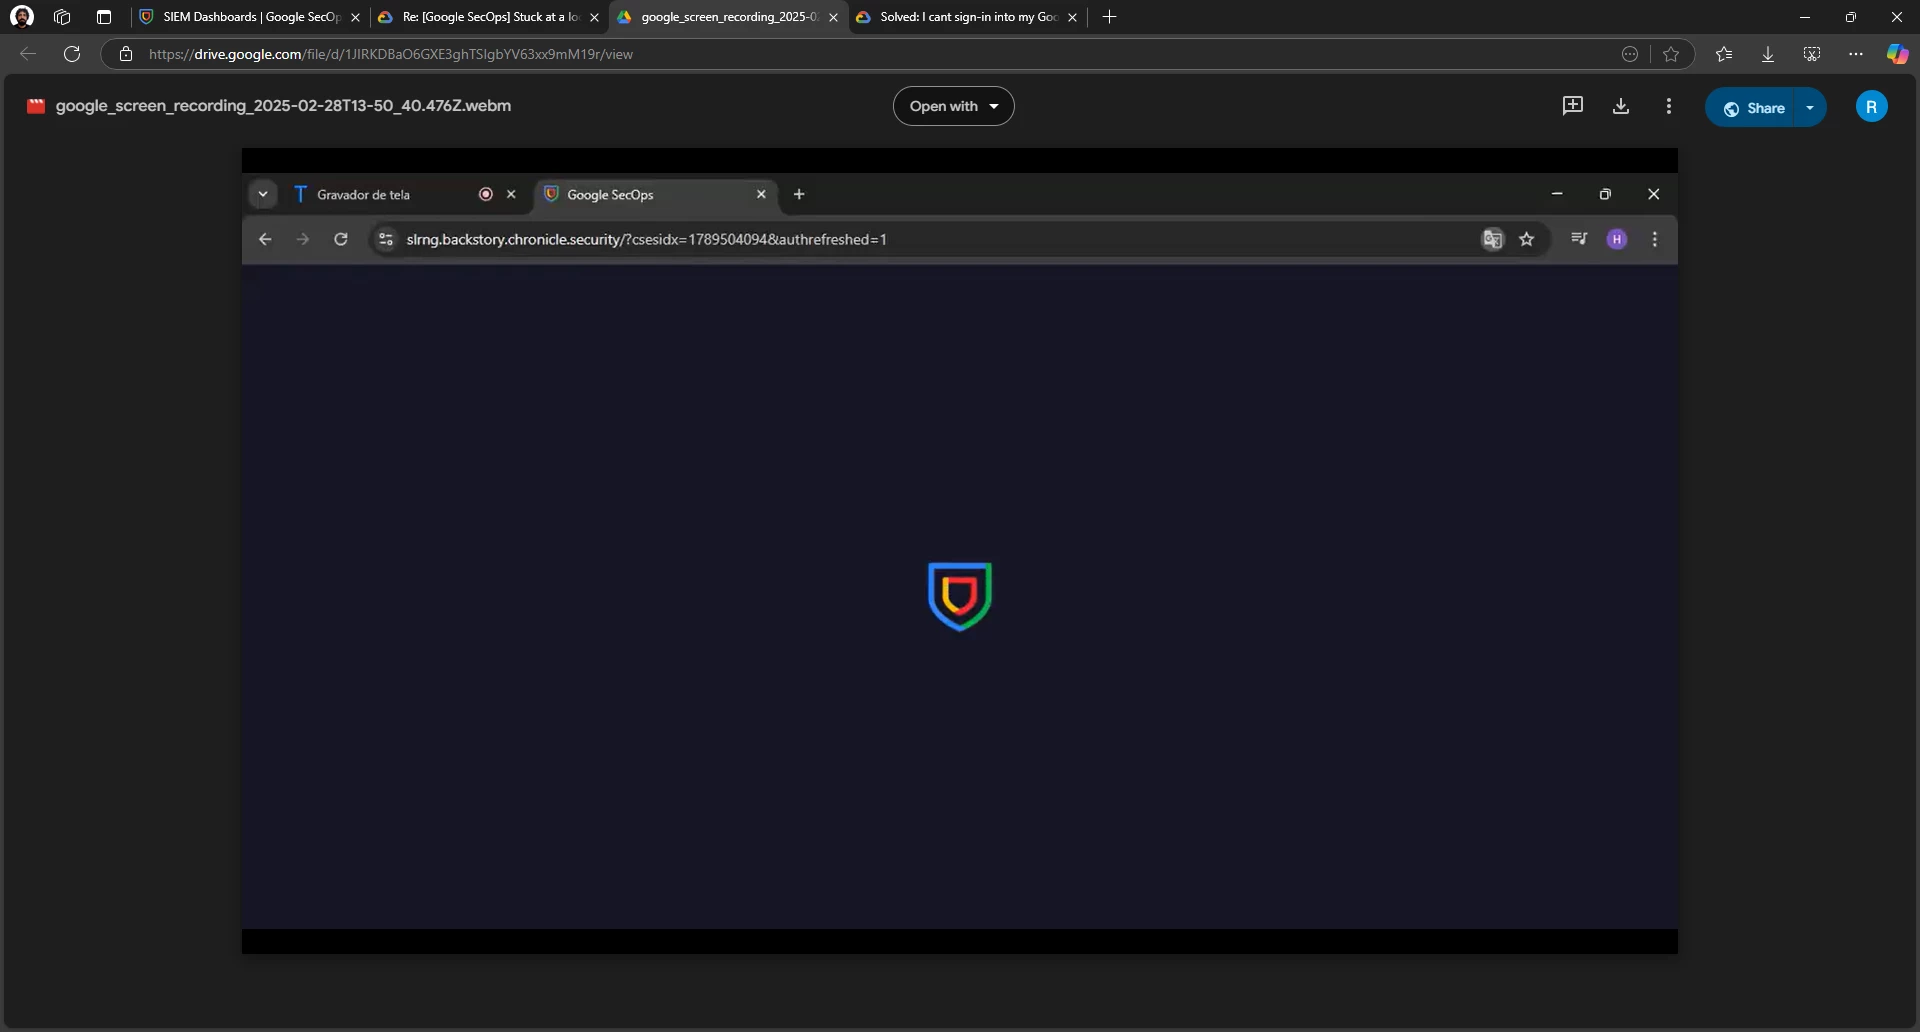The height and width of the screenshot is (1032, 1920).
Task: Open tab actions menu icon
Action: (103, 17)
